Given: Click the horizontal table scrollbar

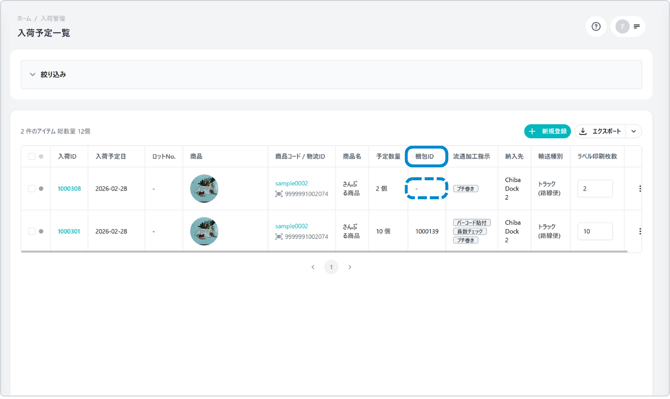Looking at the screenshot, I should pos(324,252).
